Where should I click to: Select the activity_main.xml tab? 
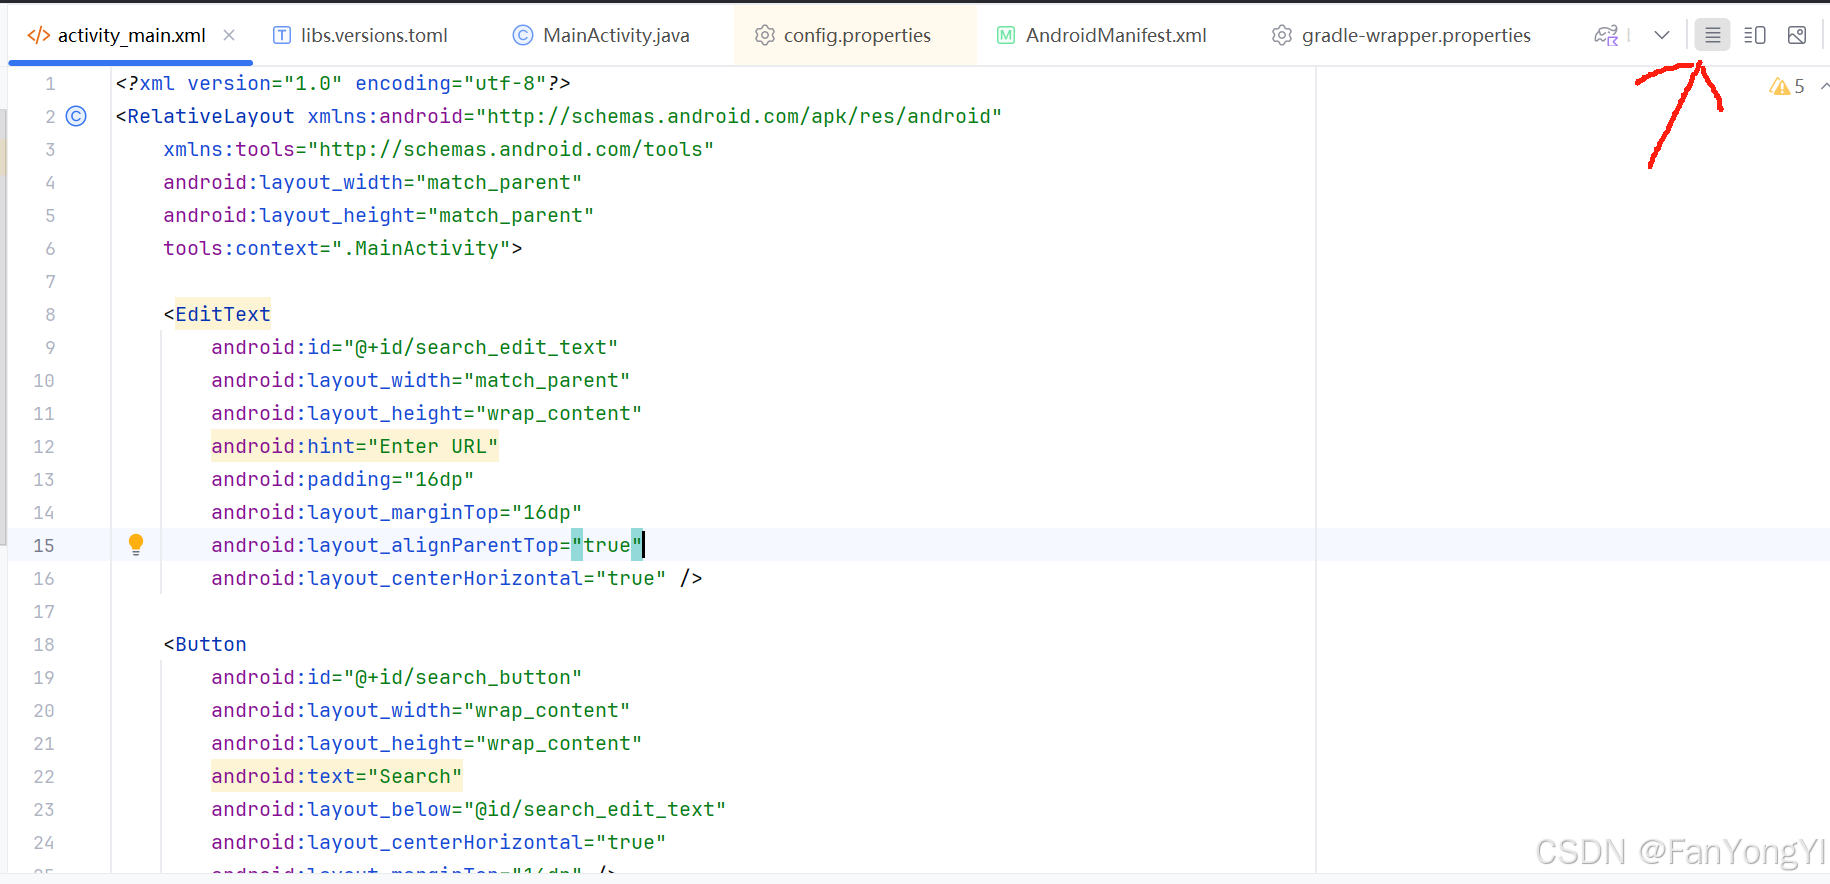(x=131, y=36)
